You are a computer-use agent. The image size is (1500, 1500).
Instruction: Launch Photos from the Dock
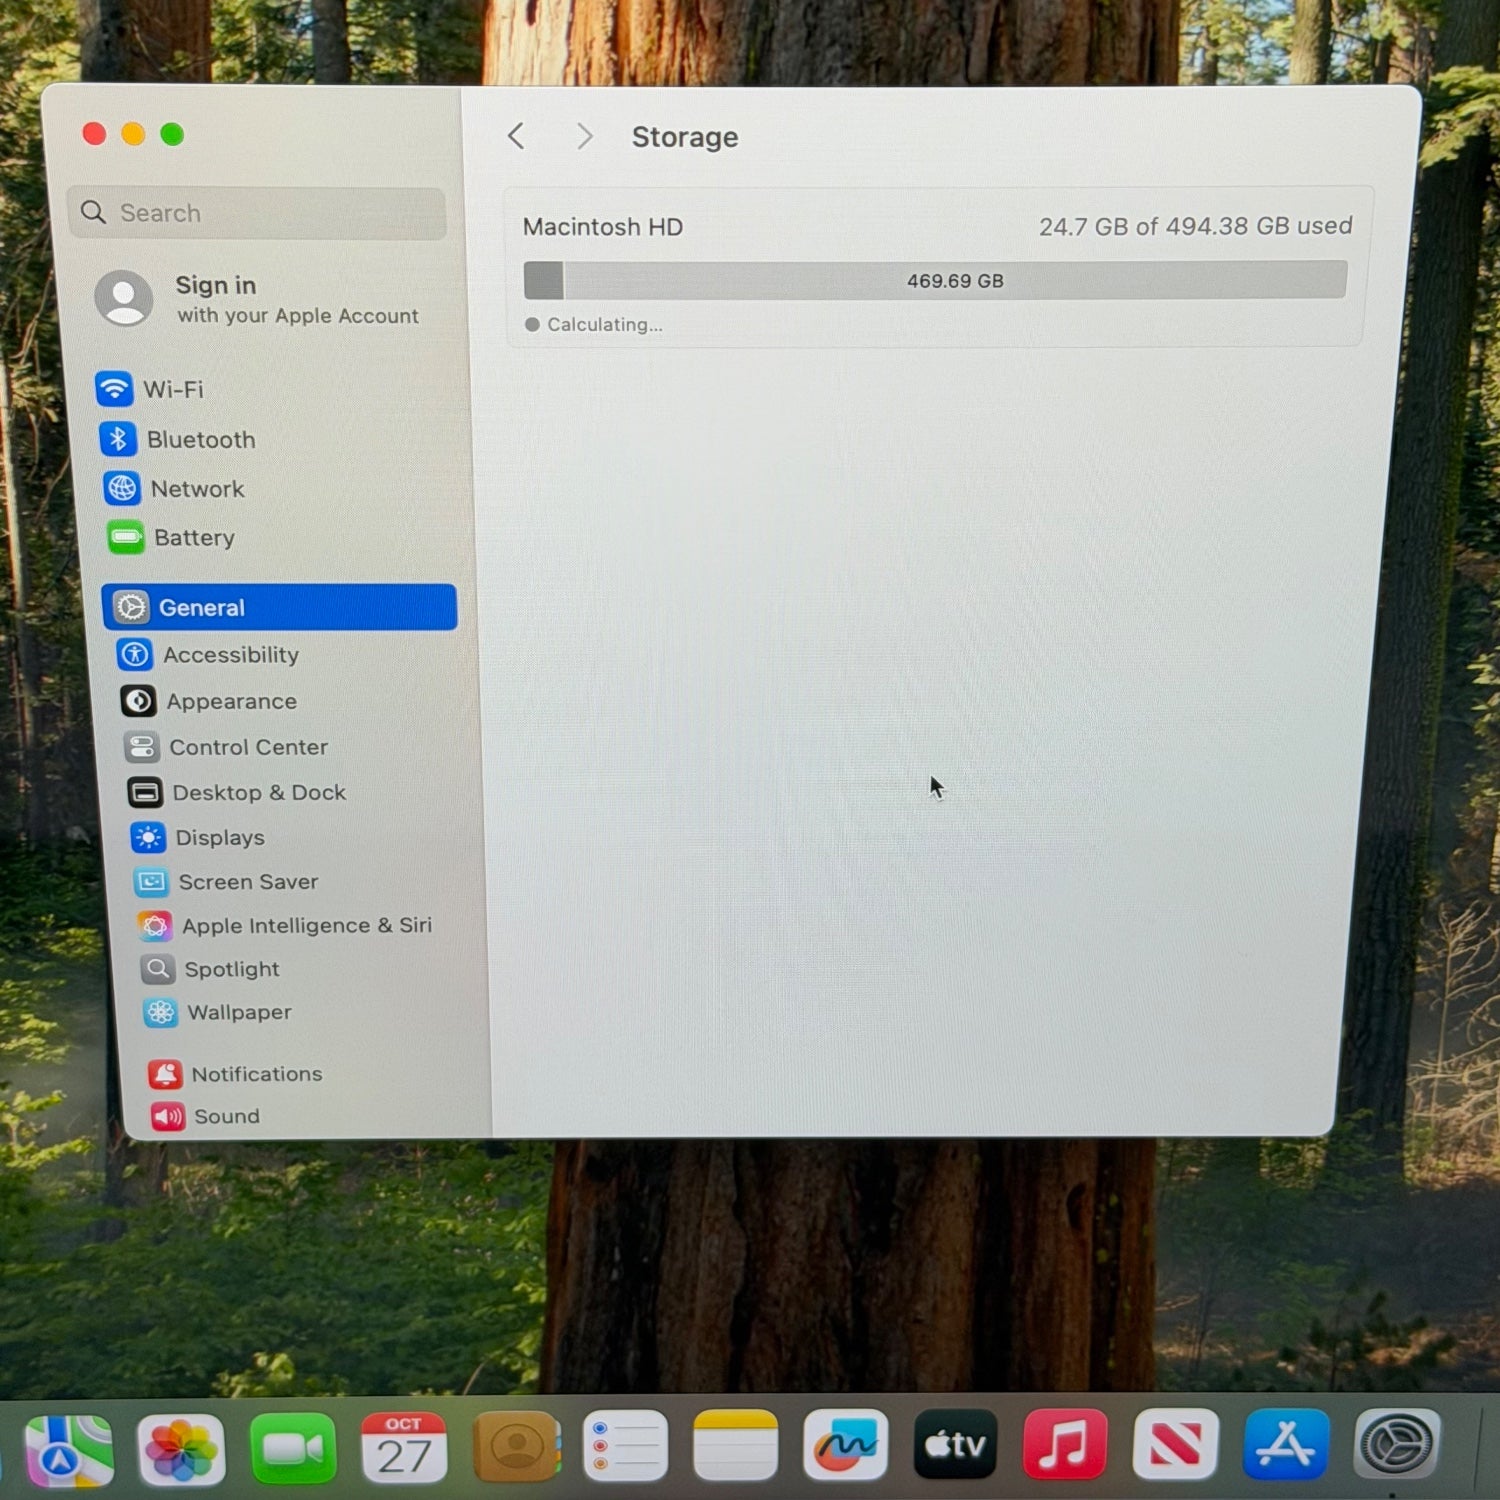tap(181, 1448)
